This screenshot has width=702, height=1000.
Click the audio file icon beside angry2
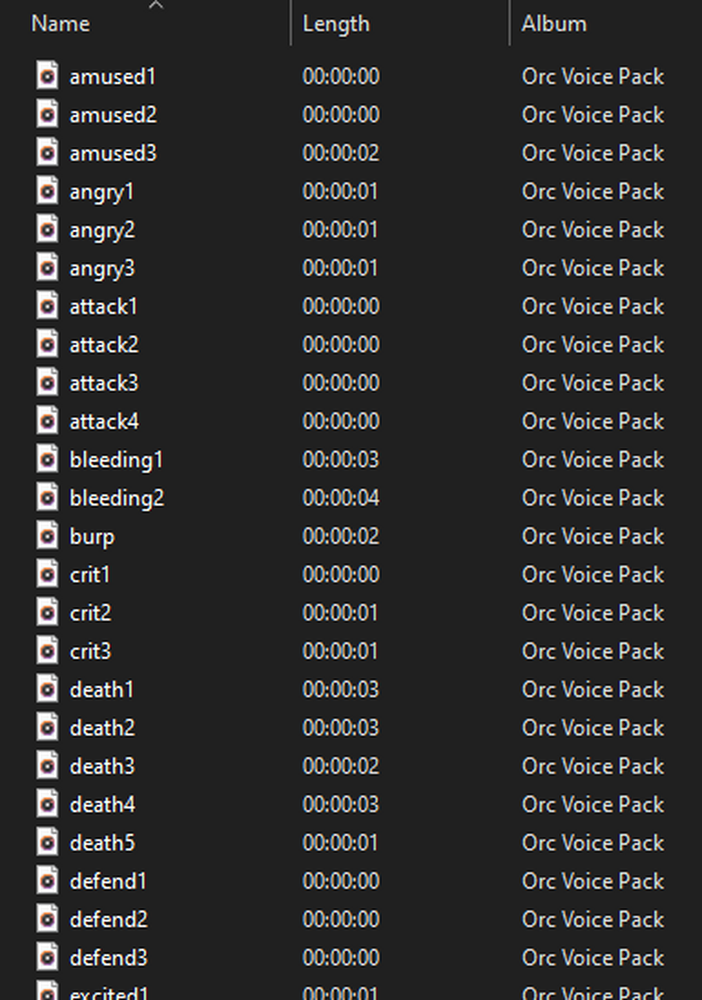[x=47, y=230]
